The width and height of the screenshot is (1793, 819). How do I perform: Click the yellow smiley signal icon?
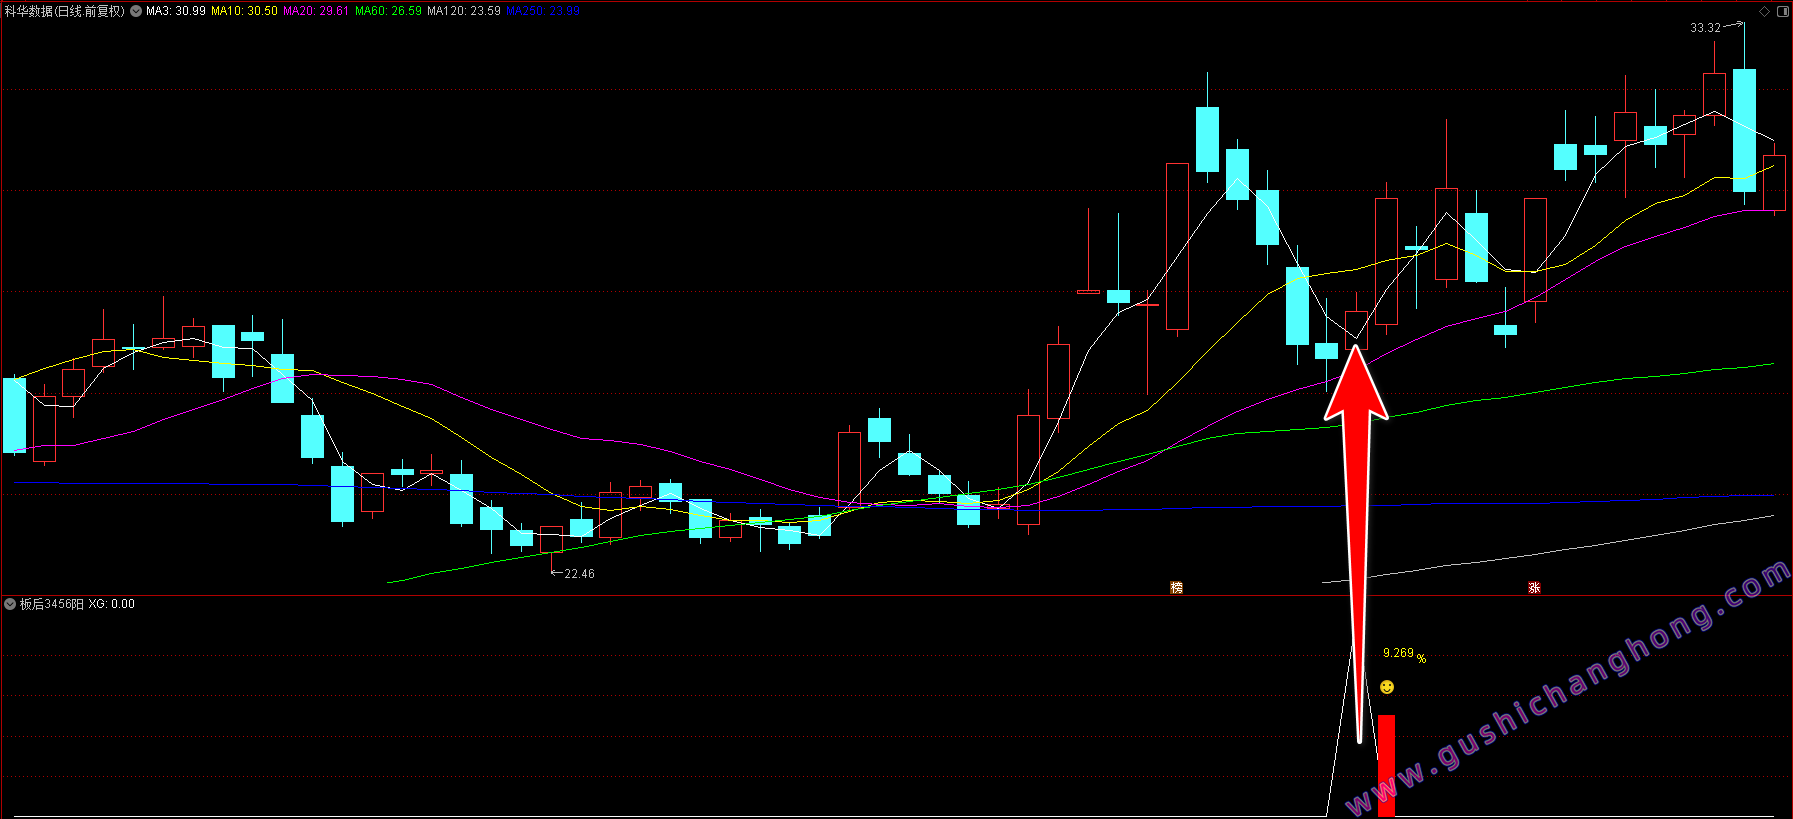(1386, 687)
